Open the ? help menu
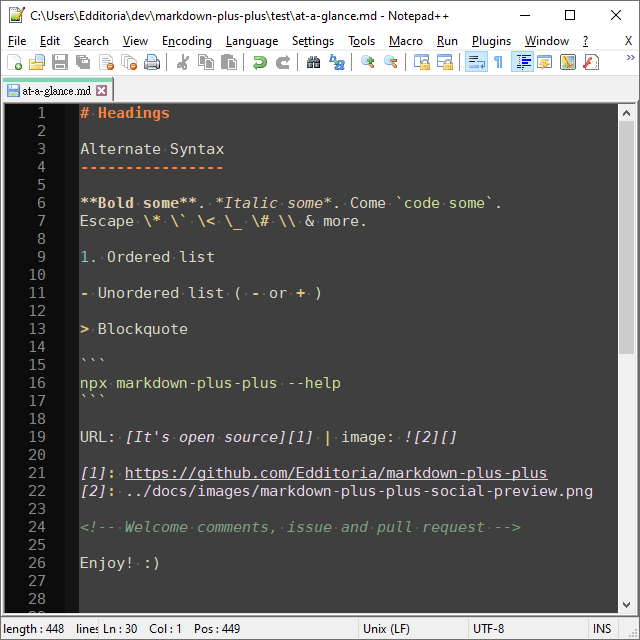 pos(585,41)
